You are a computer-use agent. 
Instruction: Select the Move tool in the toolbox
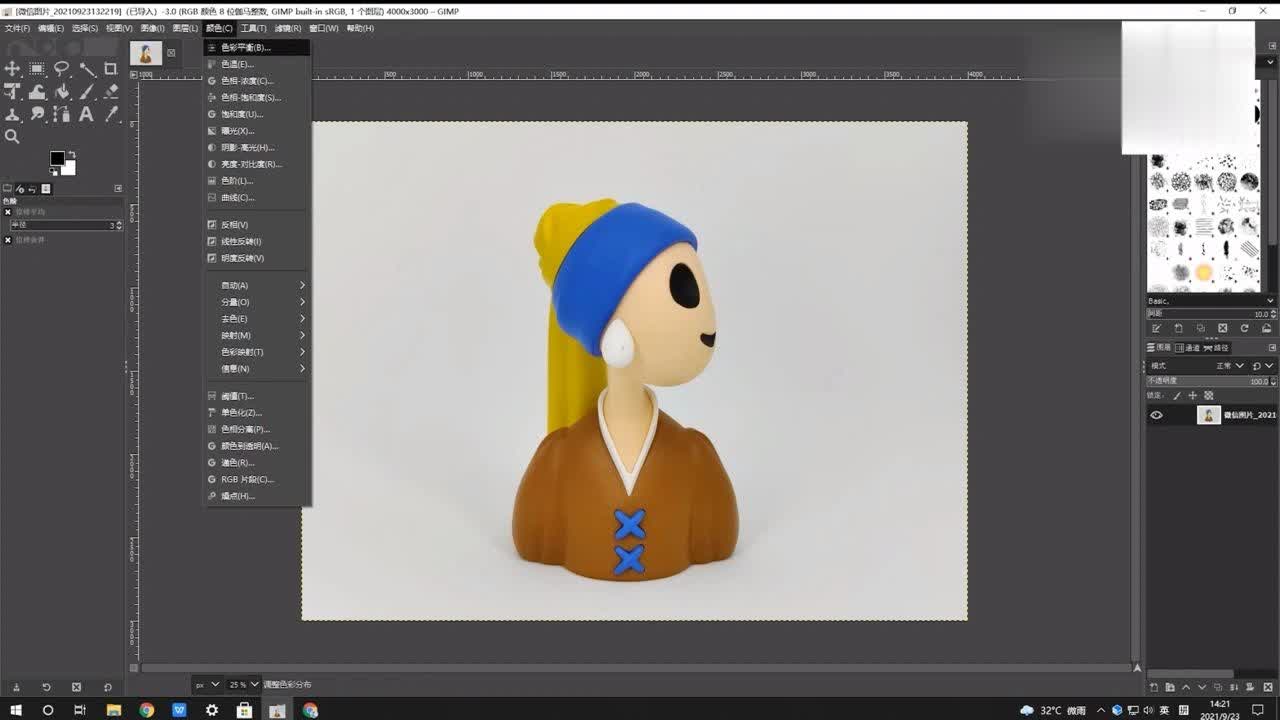(12, 69)
